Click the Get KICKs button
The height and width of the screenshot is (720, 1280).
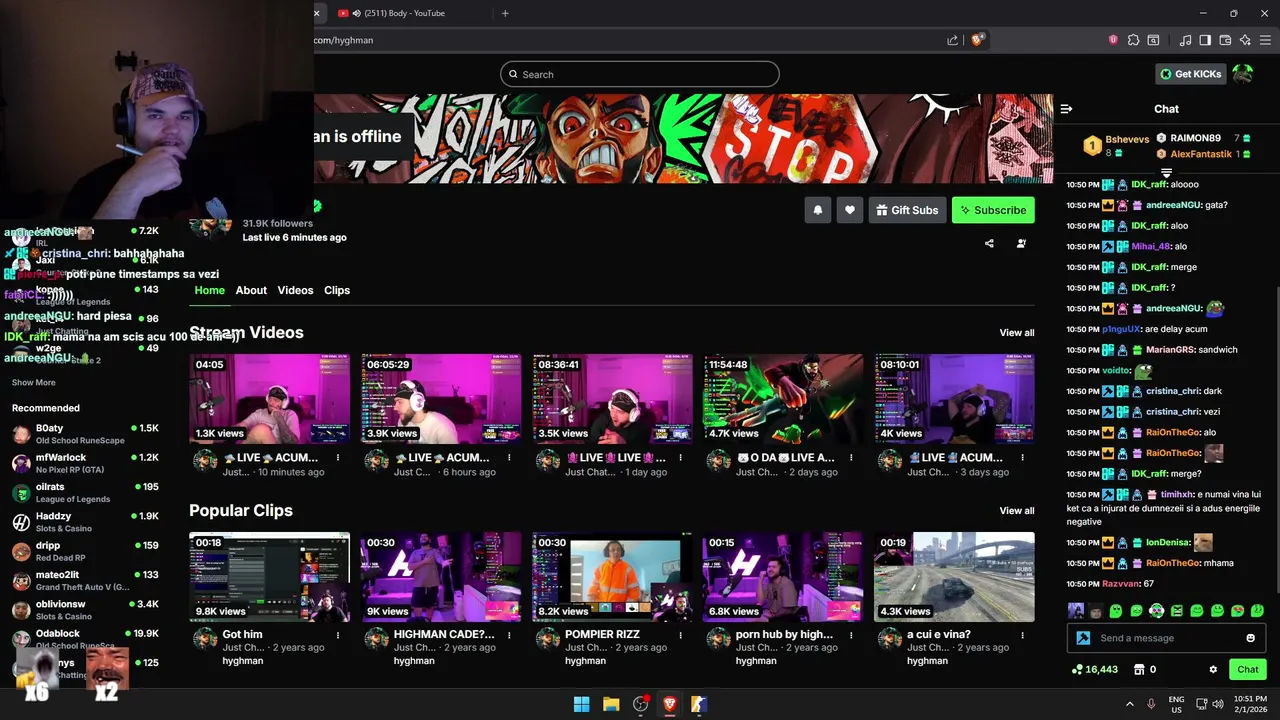(x=1190, y=74)
